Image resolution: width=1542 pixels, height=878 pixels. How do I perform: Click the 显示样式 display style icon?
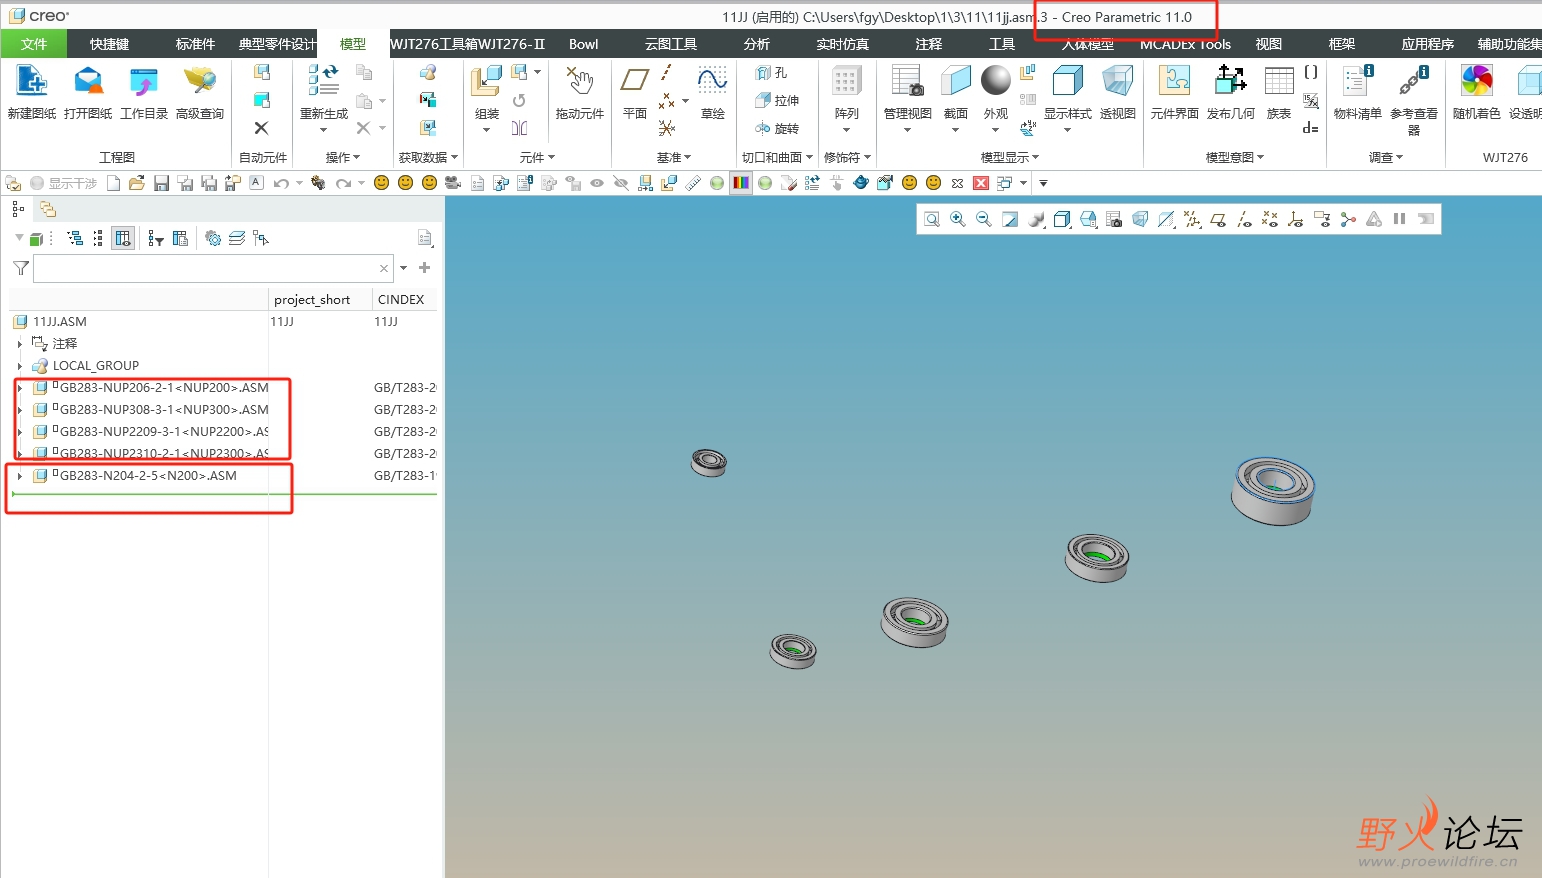(1068, 80)
